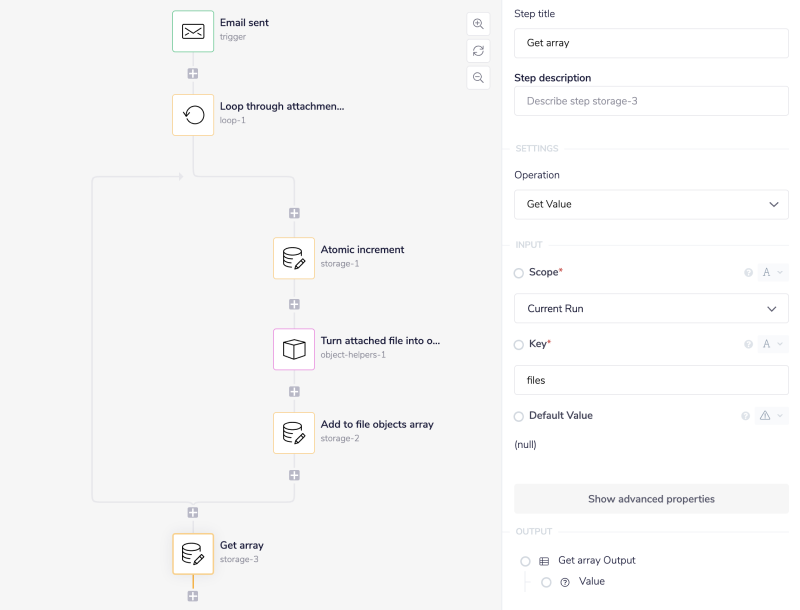This screenshot has height=610, width=800.
Task: Open the Key type selector dropdown
Action: coord(773,345)
